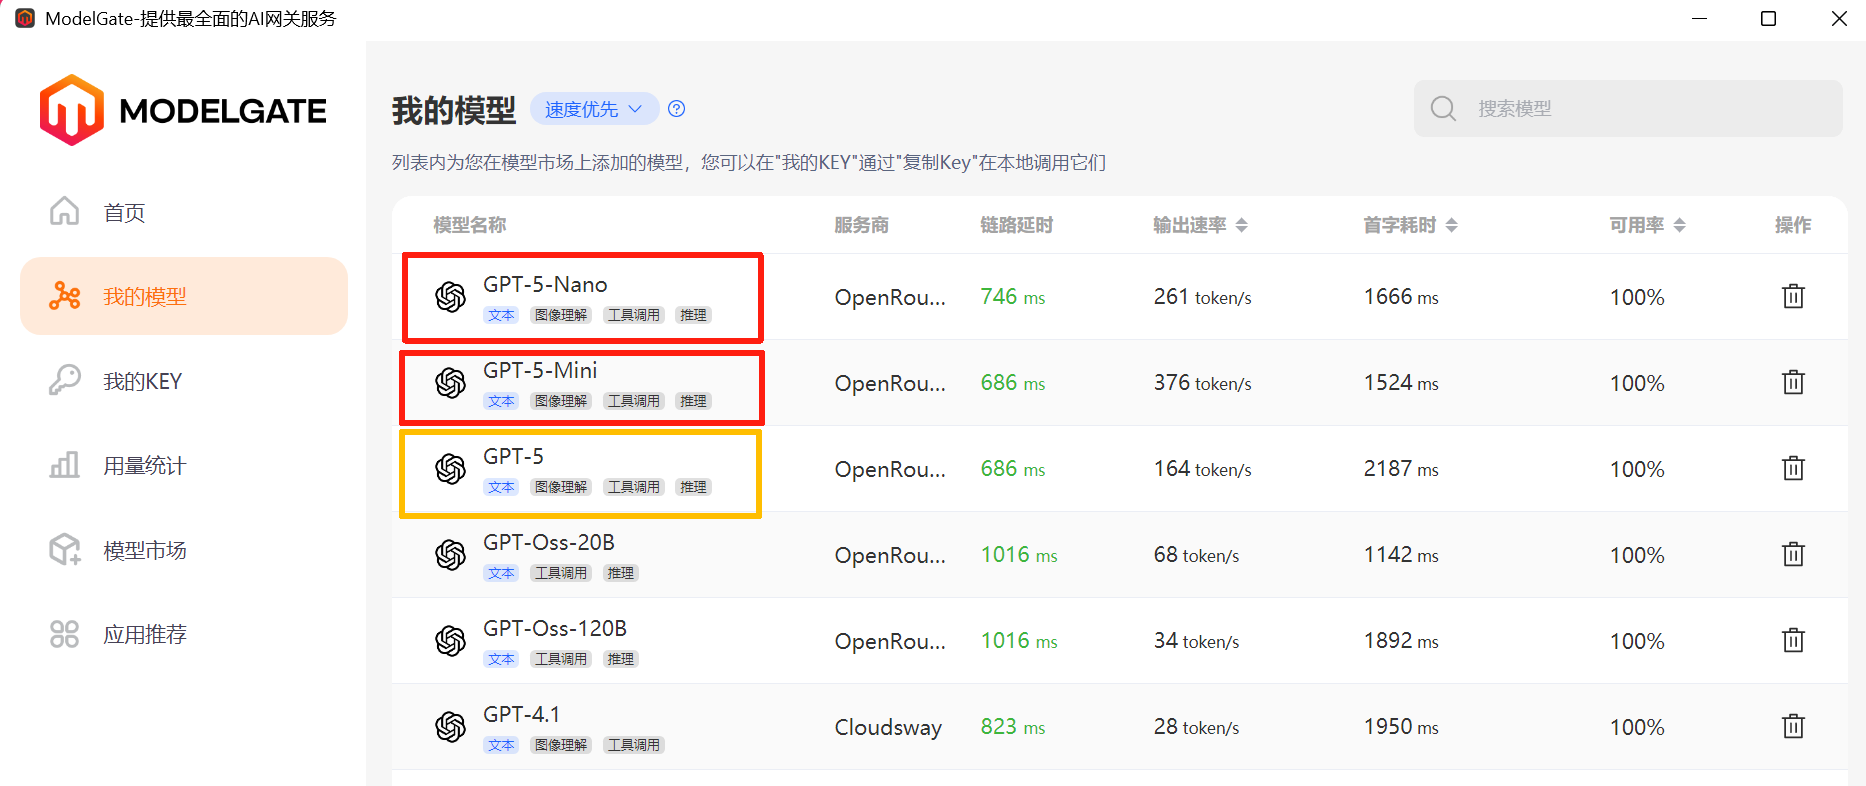Click the GPT-Oss-20B model name
This screenshot has height=786, width=1866.
(549, 542)
